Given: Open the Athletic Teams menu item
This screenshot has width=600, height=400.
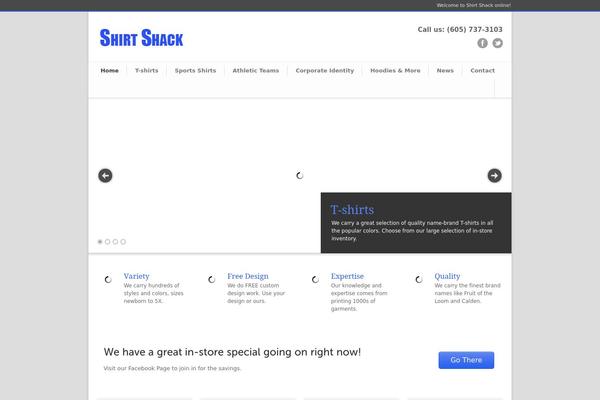Looking at the screenshot, I should point(256,70).
